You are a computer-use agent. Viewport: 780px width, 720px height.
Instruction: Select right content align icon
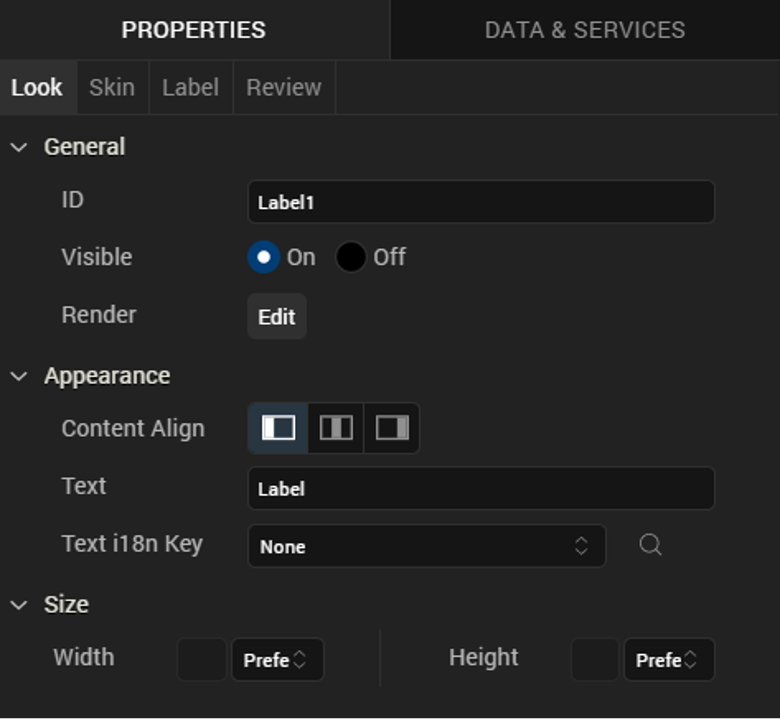click(391, 428)
